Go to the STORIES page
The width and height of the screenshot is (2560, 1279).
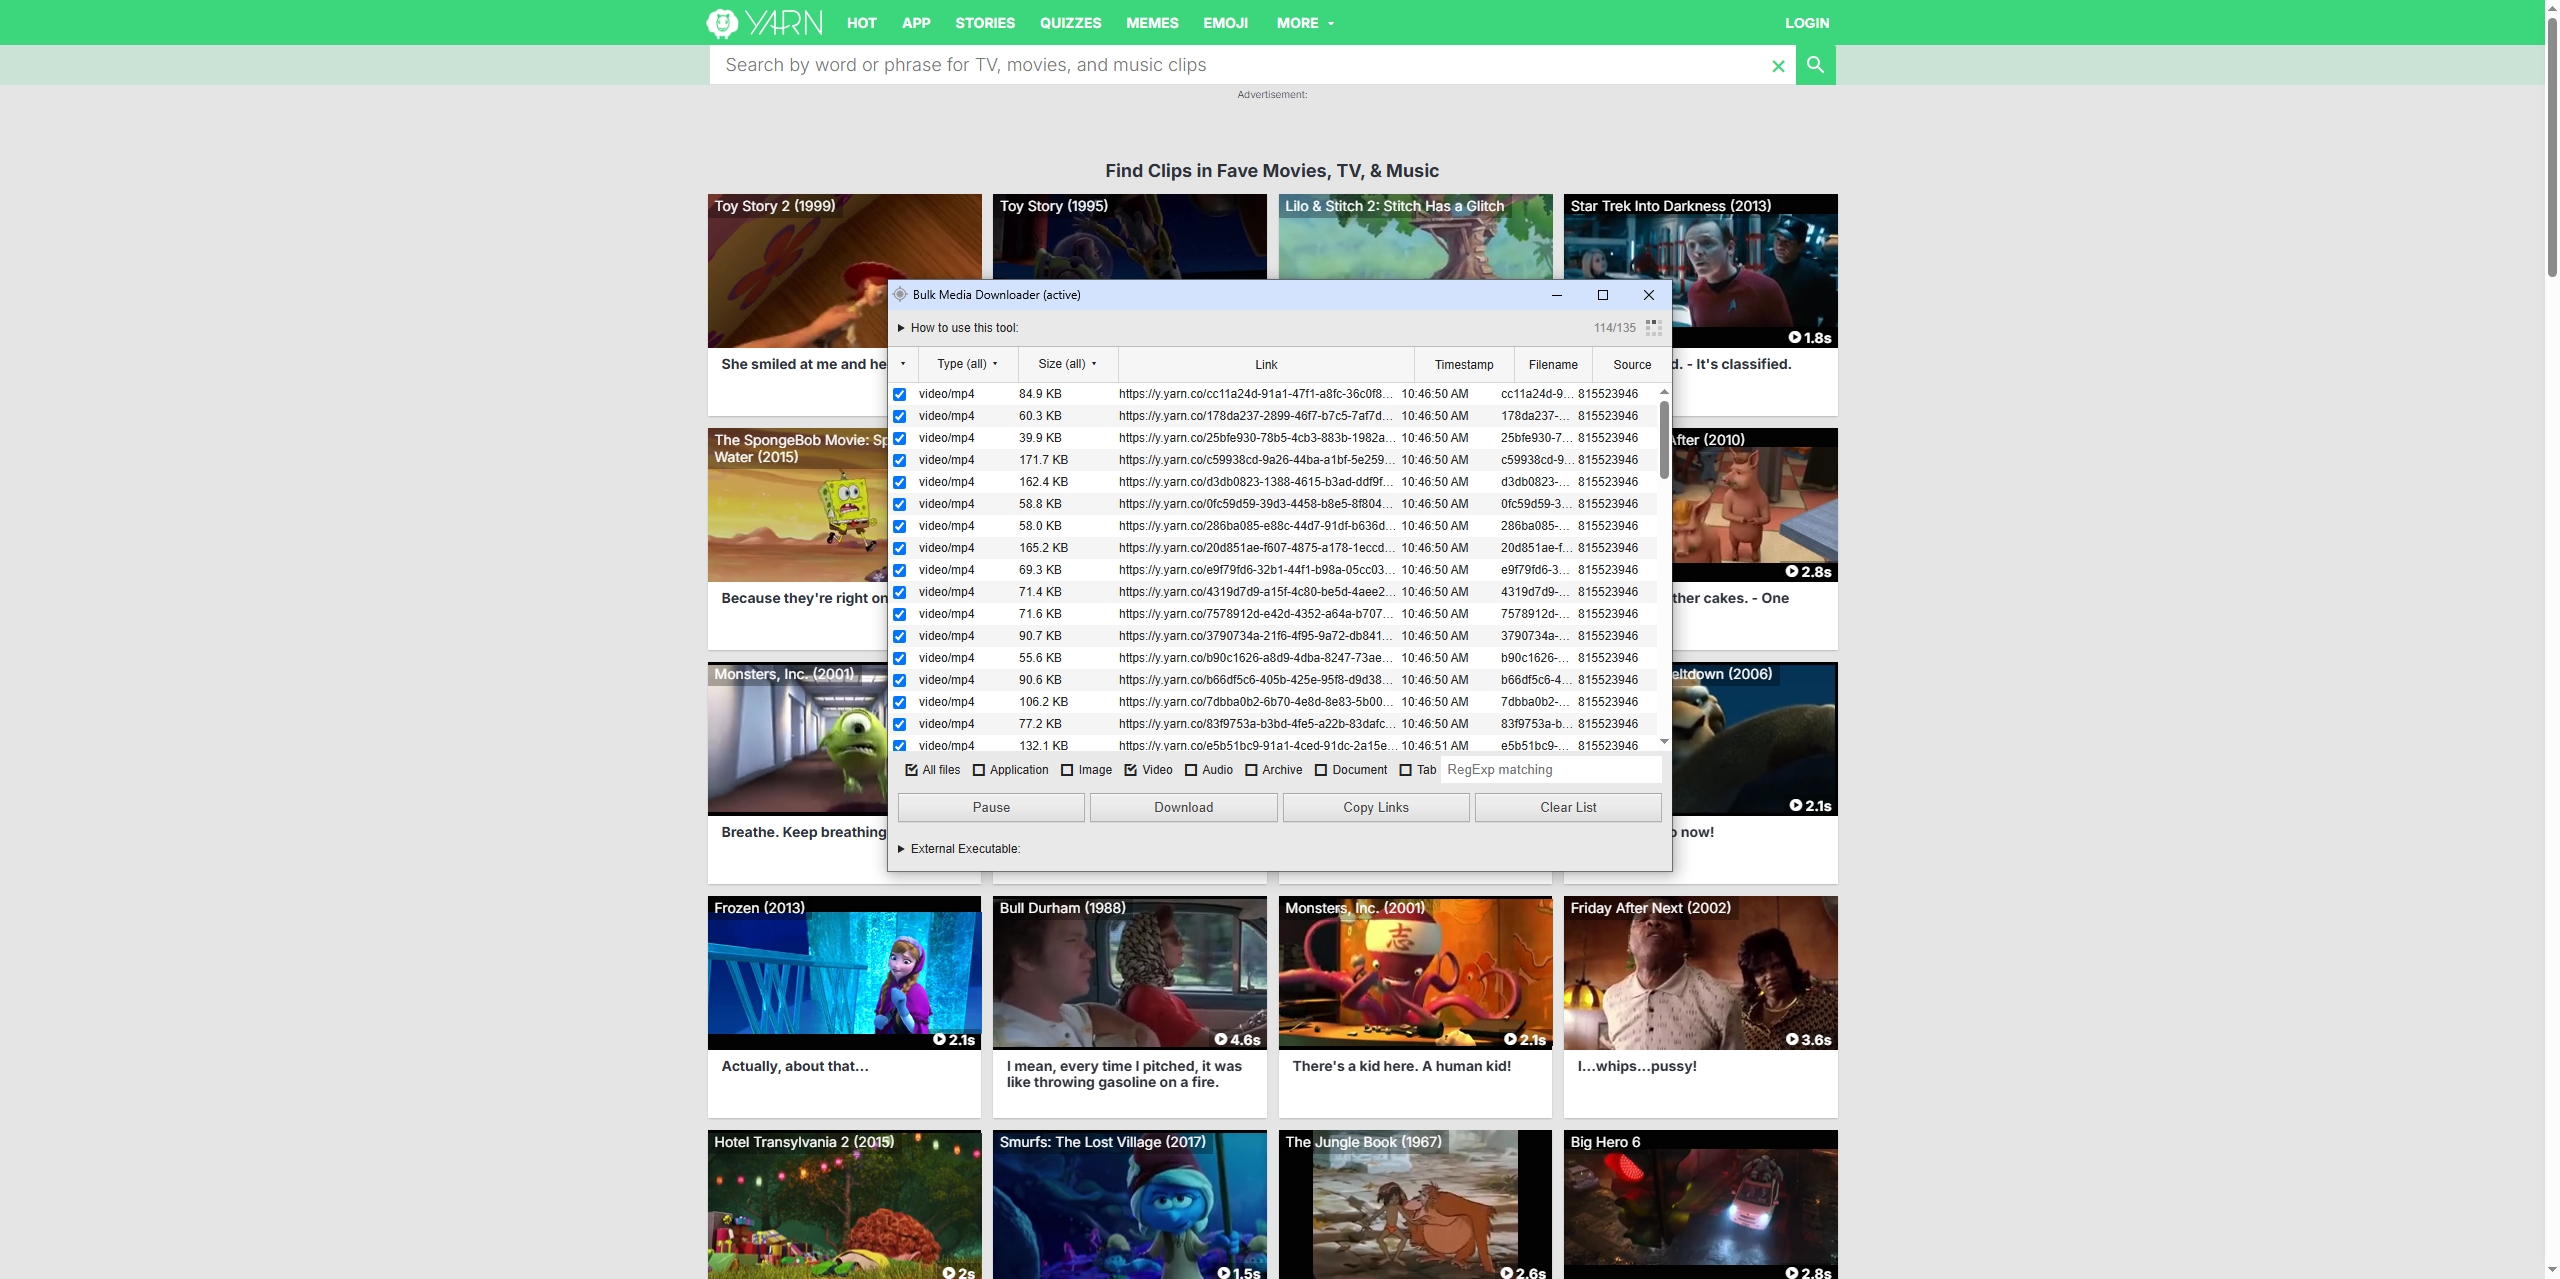pos(984,23)
